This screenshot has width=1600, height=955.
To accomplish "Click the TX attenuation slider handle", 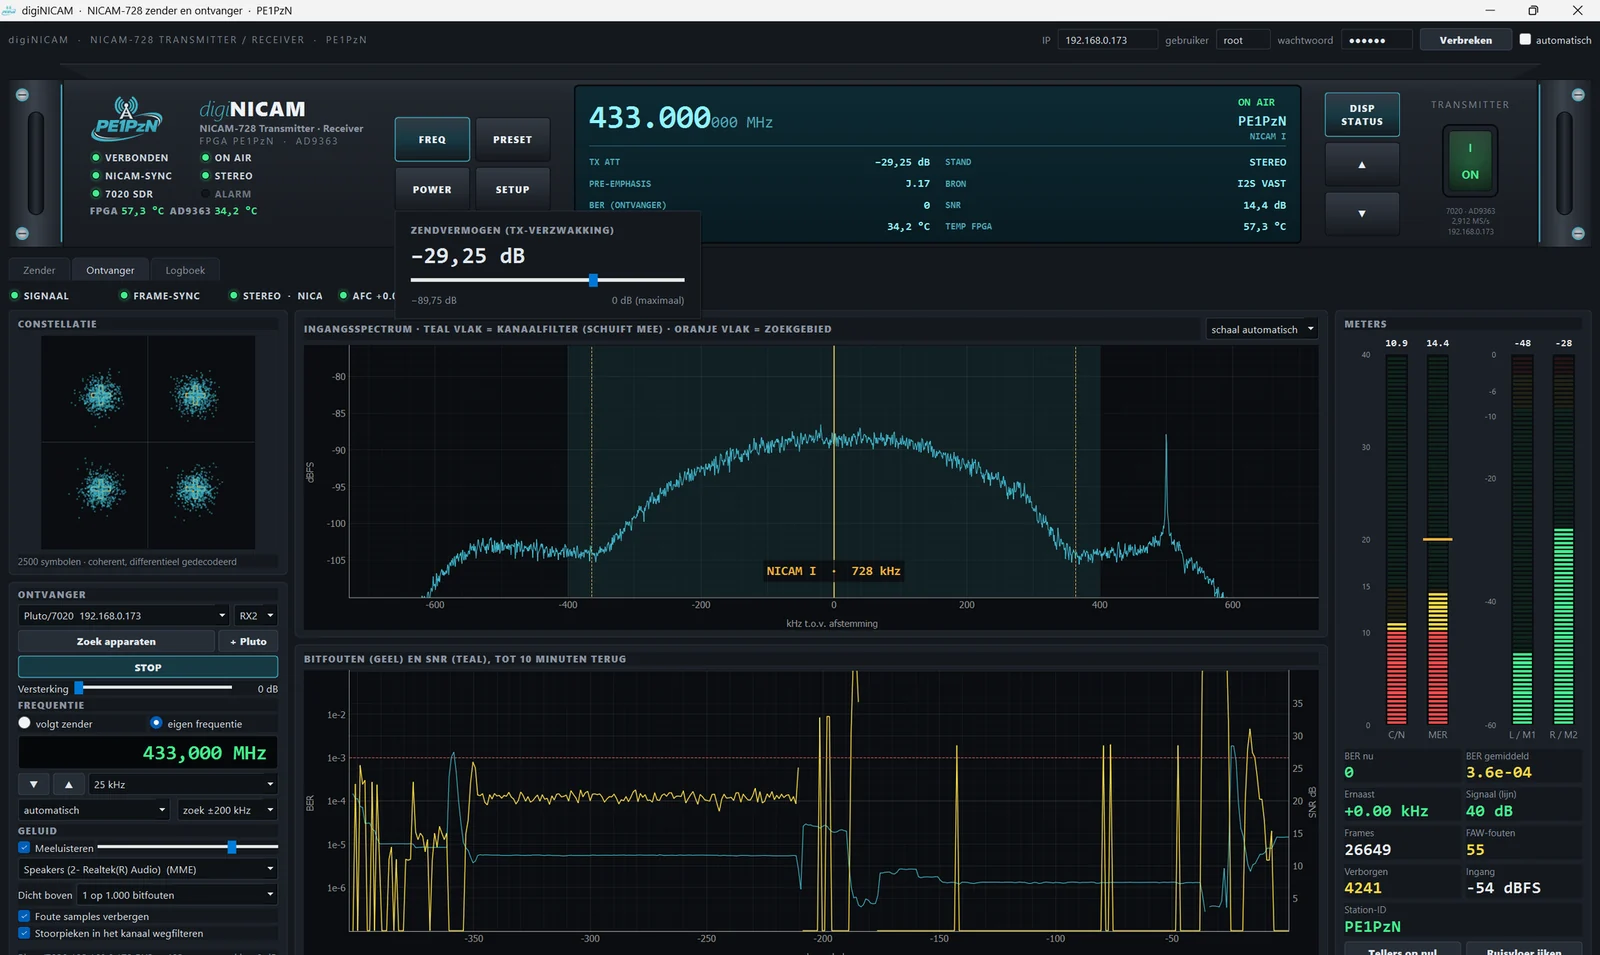I will pos(593,280).
